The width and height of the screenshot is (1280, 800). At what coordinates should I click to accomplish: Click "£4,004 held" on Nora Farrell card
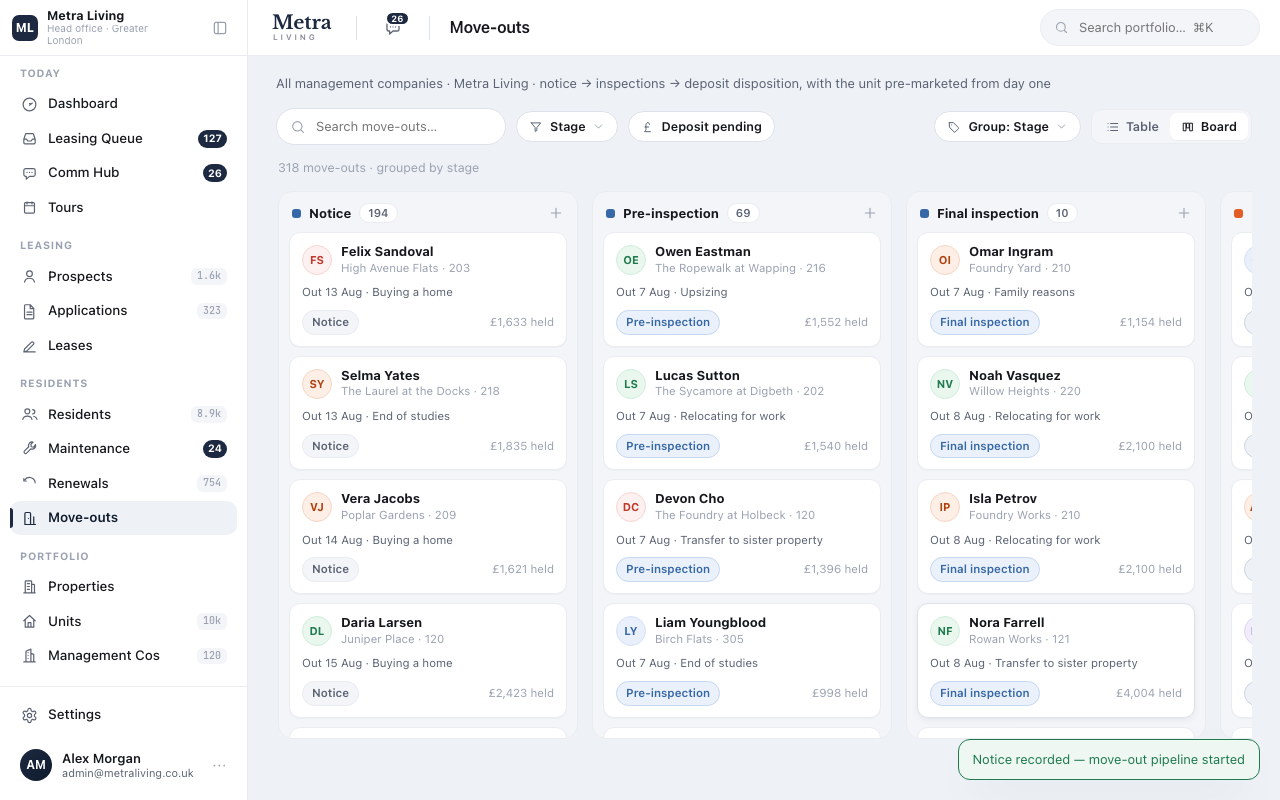(1149, 693)
